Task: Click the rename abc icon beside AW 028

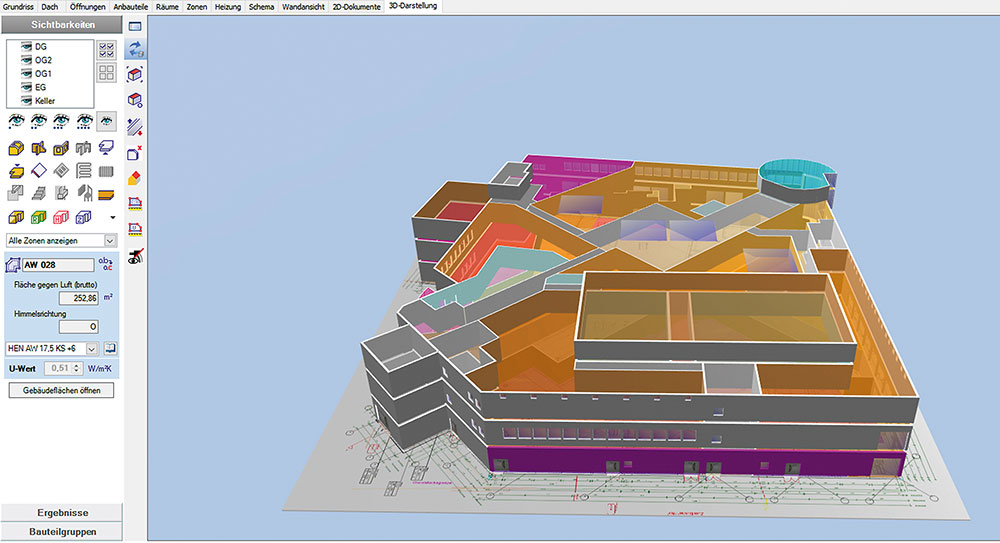Action: (106, 264)
